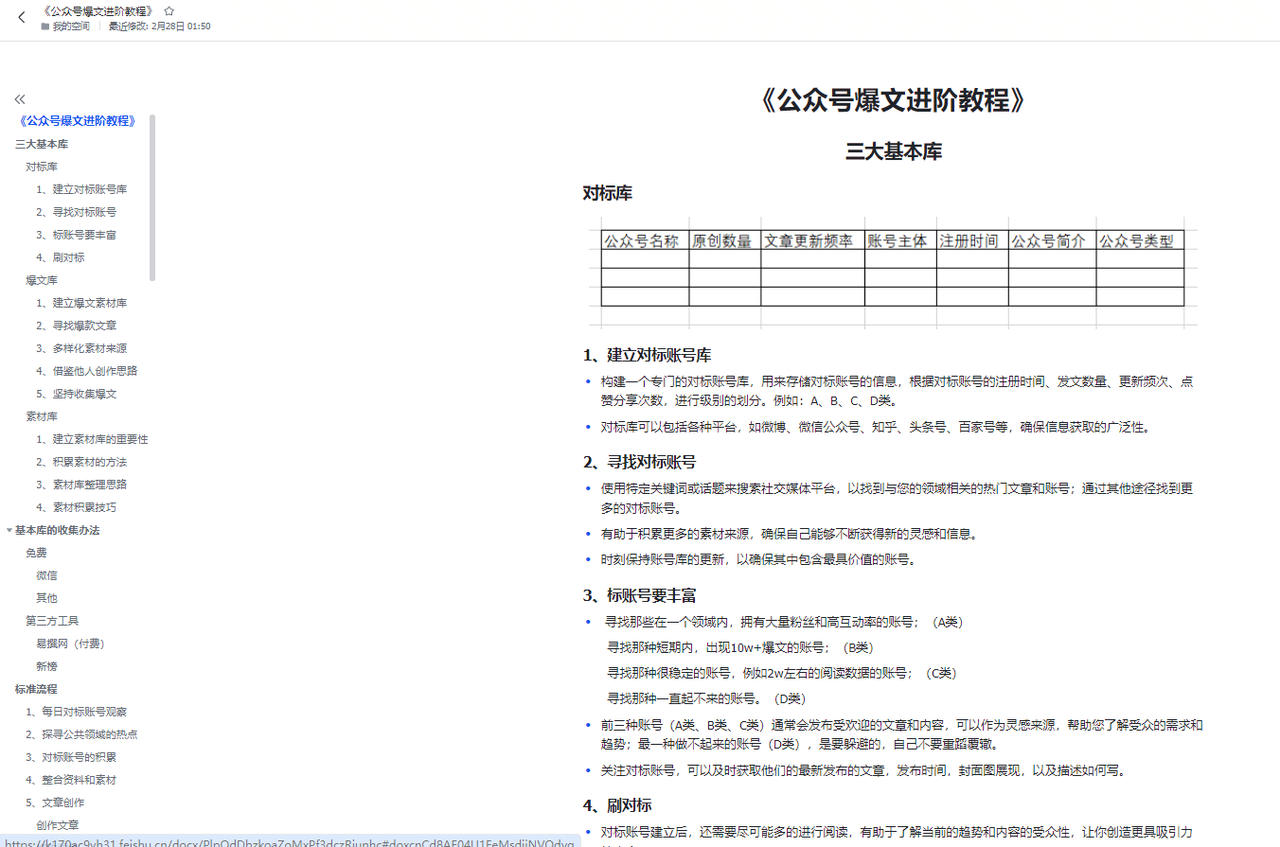Image resolution: width=1280 pixels, height=847 pixels.
Task: Go to outline entry 4、借鉴他人创作思路
Action: (x=87, y=371)
